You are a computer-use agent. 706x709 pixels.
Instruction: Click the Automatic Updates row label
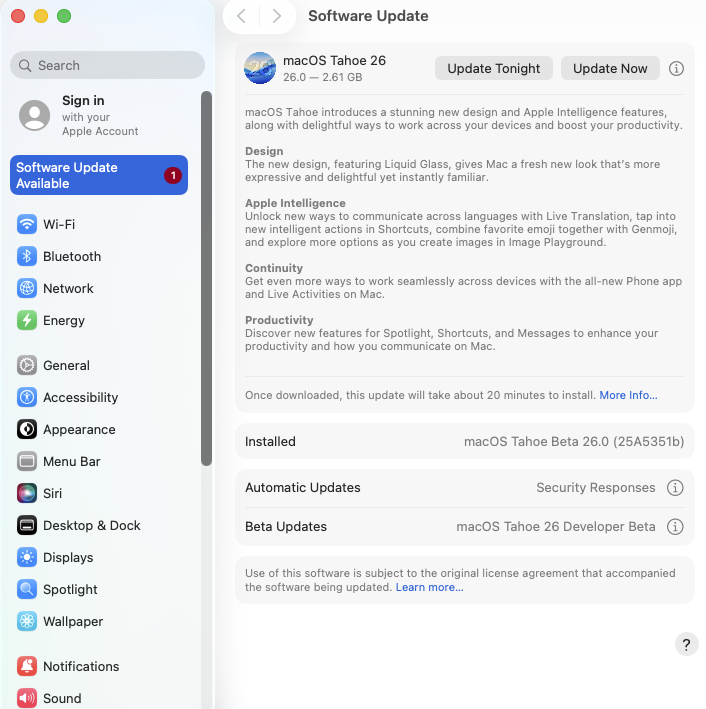point(303,488)
